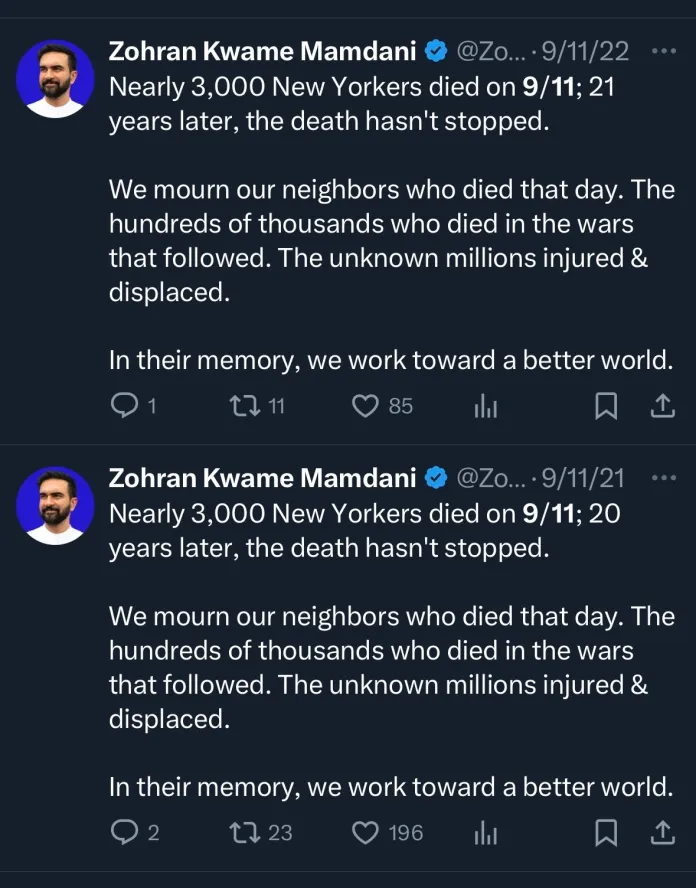Open more options on 9/11/21 tweet
Image resolution: width=696 pixels, height=888 pixels.
coord(663,477)
